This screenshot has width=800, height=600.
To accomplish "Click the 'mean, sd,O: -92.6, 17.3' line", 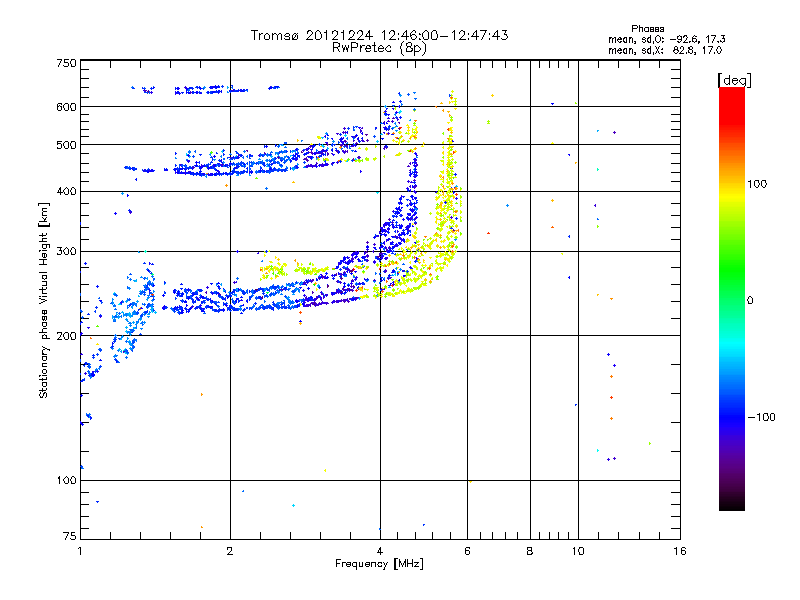I will click(666, 39).
